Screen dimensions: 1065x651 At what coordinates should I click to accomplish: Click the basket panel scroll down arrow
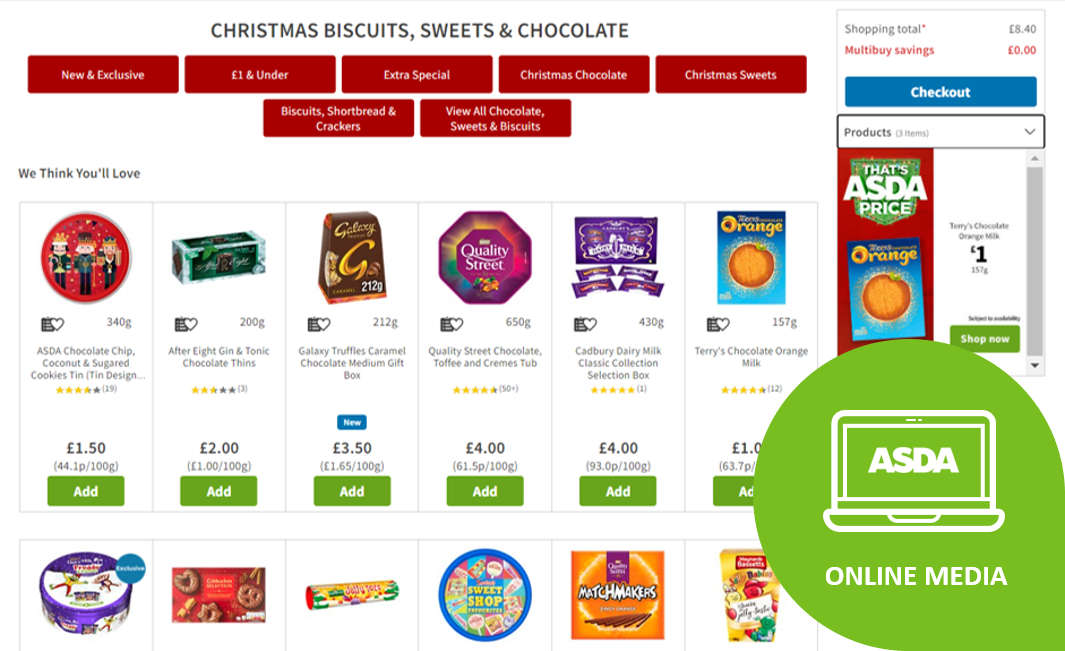[1034, 366]
